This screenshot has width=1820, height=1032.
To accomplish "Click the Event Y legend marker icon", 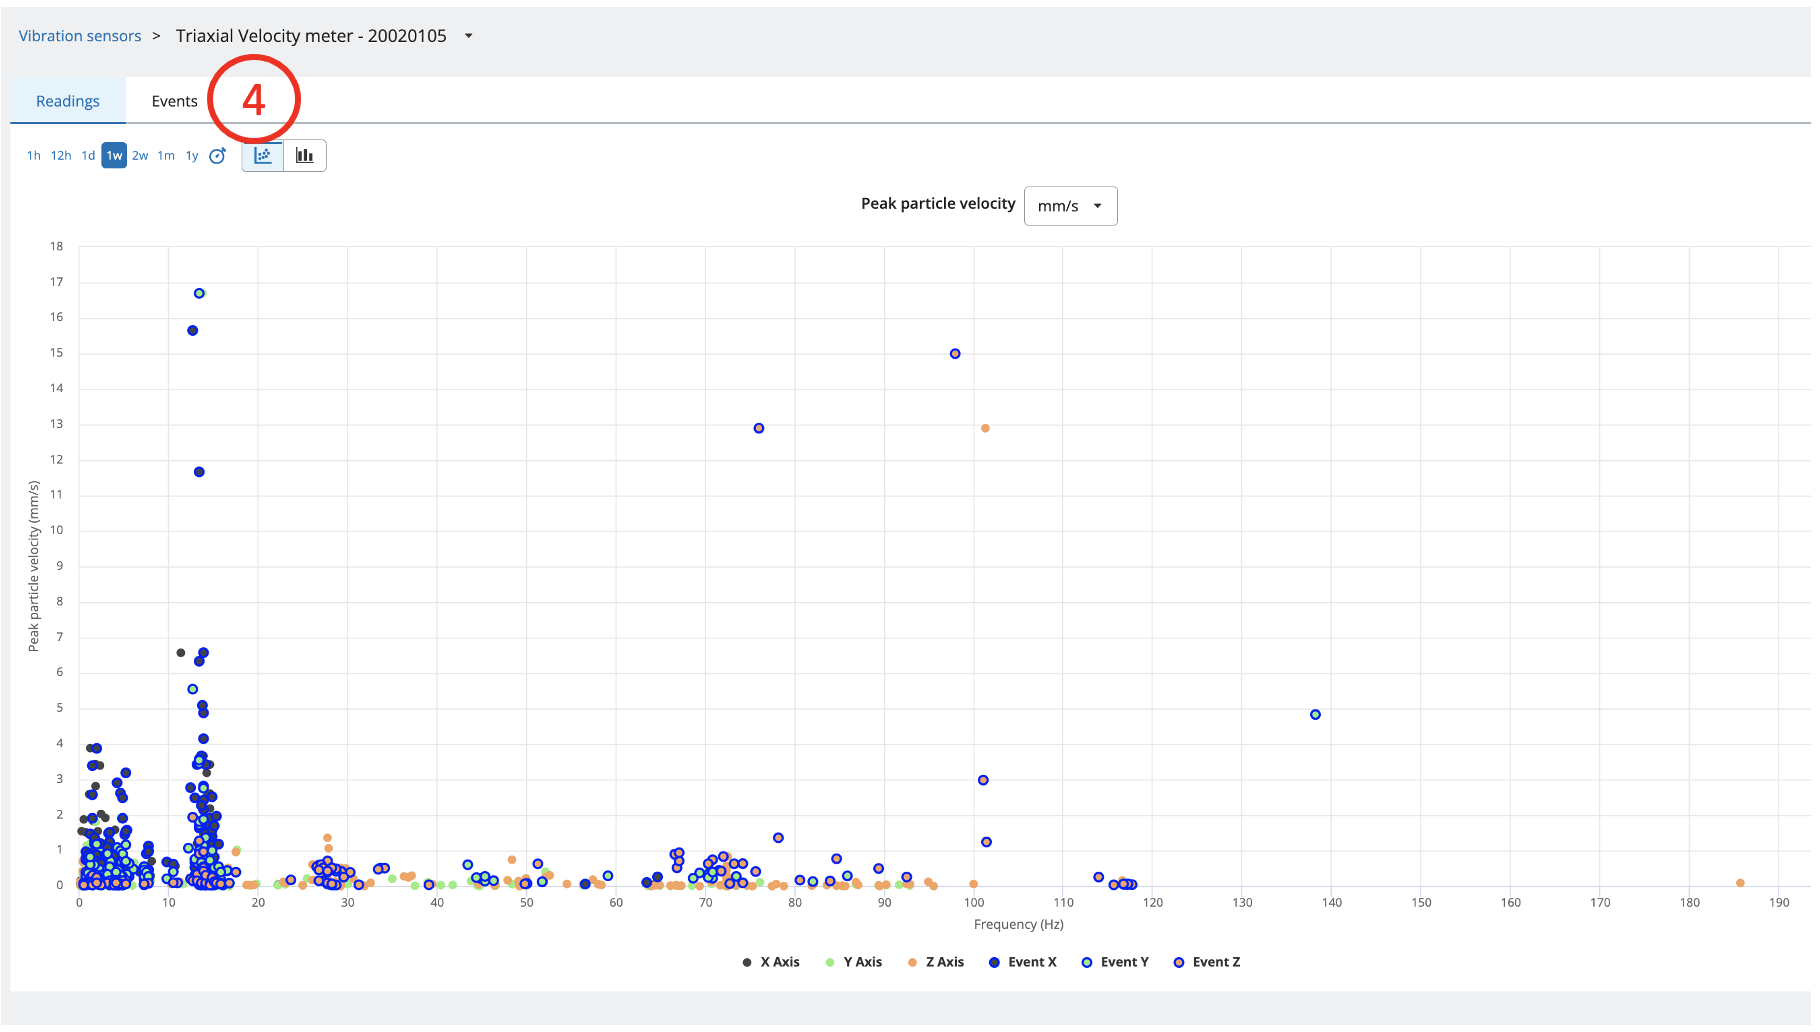I will 1087,963.
